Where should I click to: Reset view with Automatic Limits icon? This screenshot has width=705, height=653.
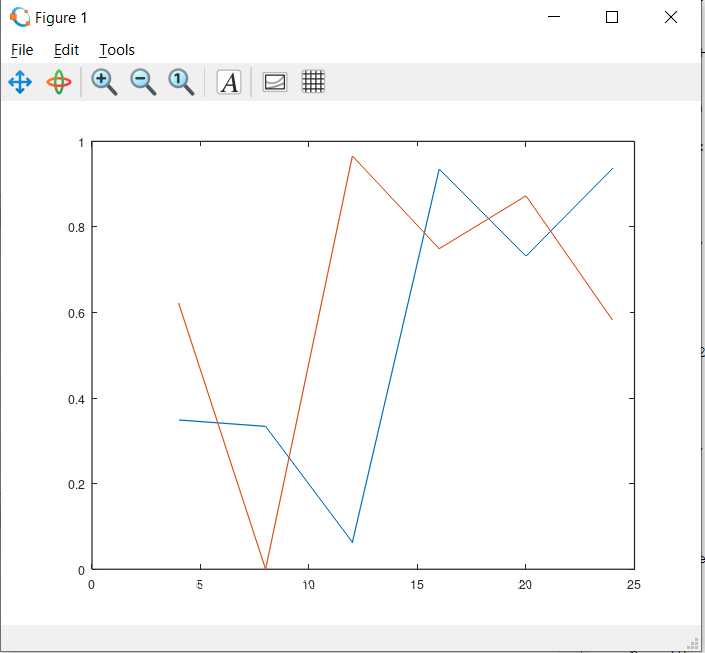pyautogui.click(x=181, y=82)
